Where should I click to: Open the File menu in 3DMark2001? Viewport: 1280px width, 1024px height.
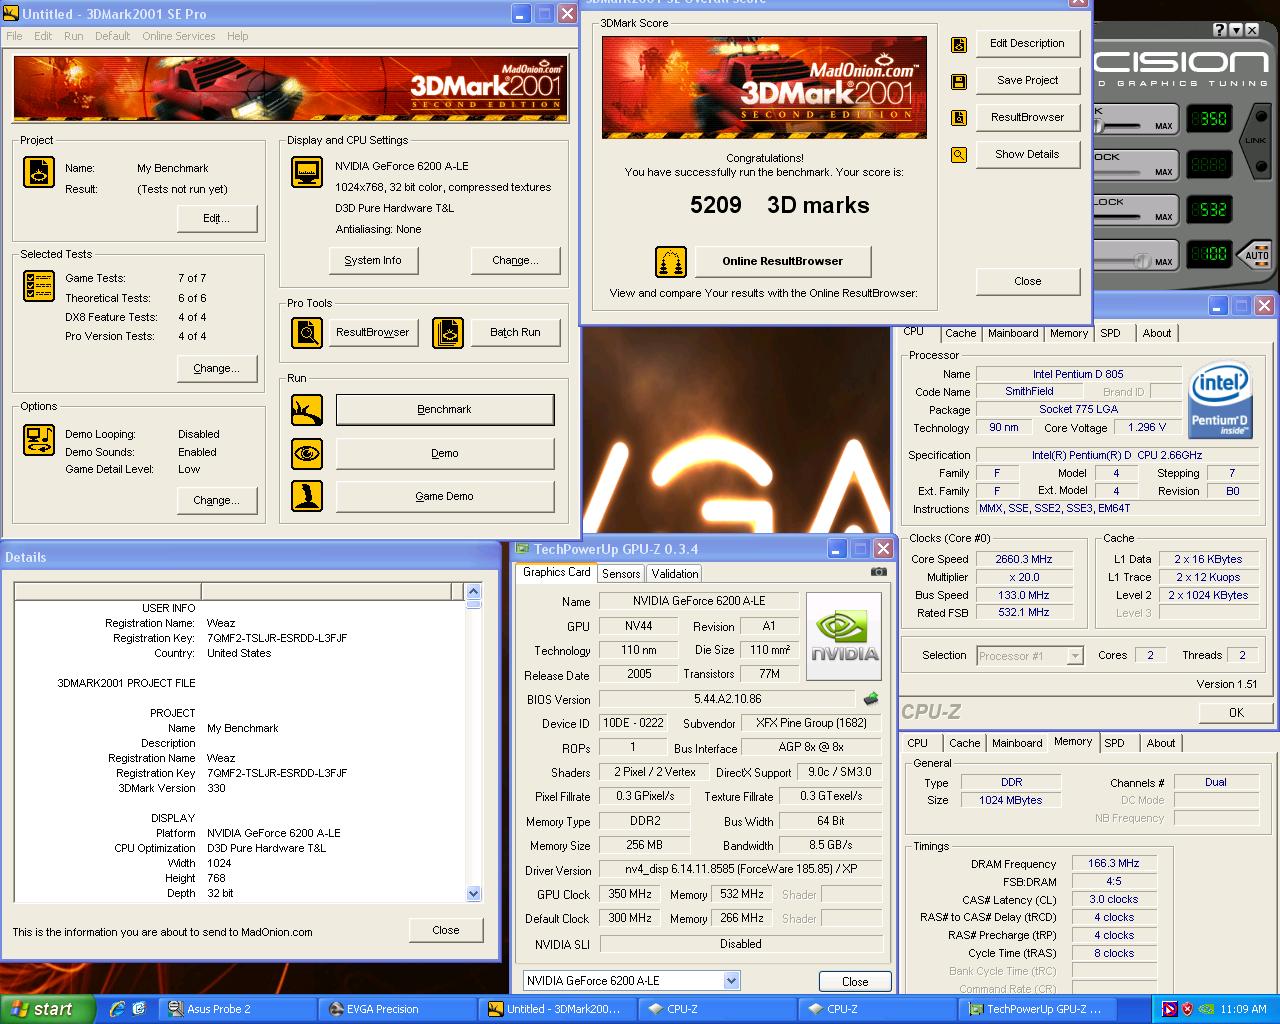point(14,36)
